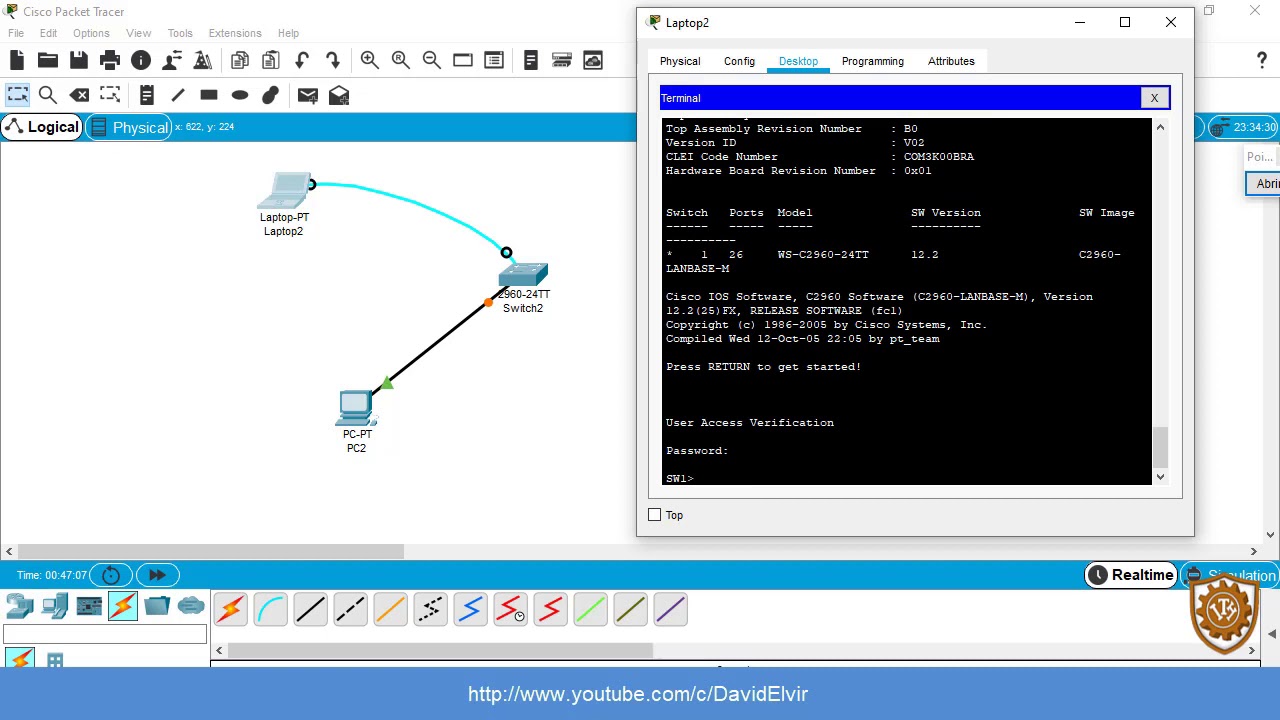Click the device search field in bottom panel
The image size is (1280, 720).
(x=105, y=635)
